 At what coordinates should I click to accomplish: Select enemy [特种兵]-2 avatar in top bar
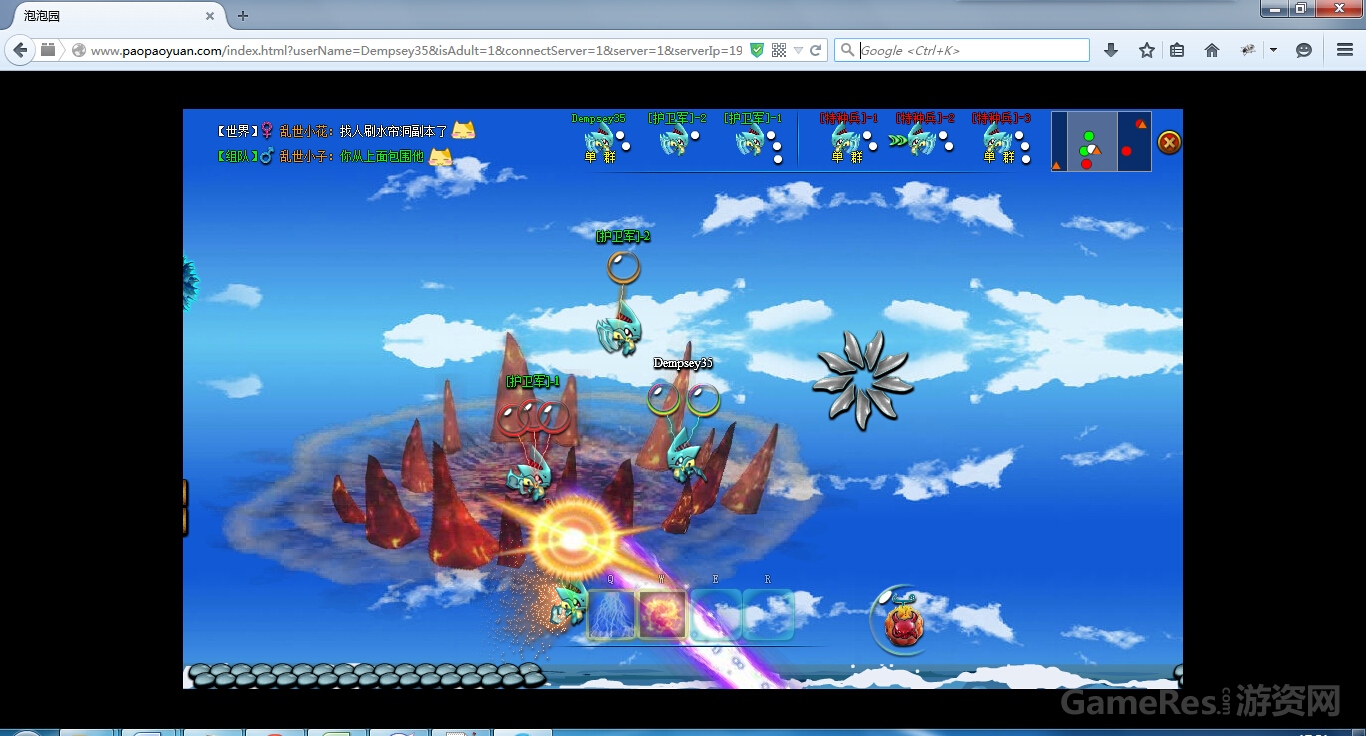922,139
